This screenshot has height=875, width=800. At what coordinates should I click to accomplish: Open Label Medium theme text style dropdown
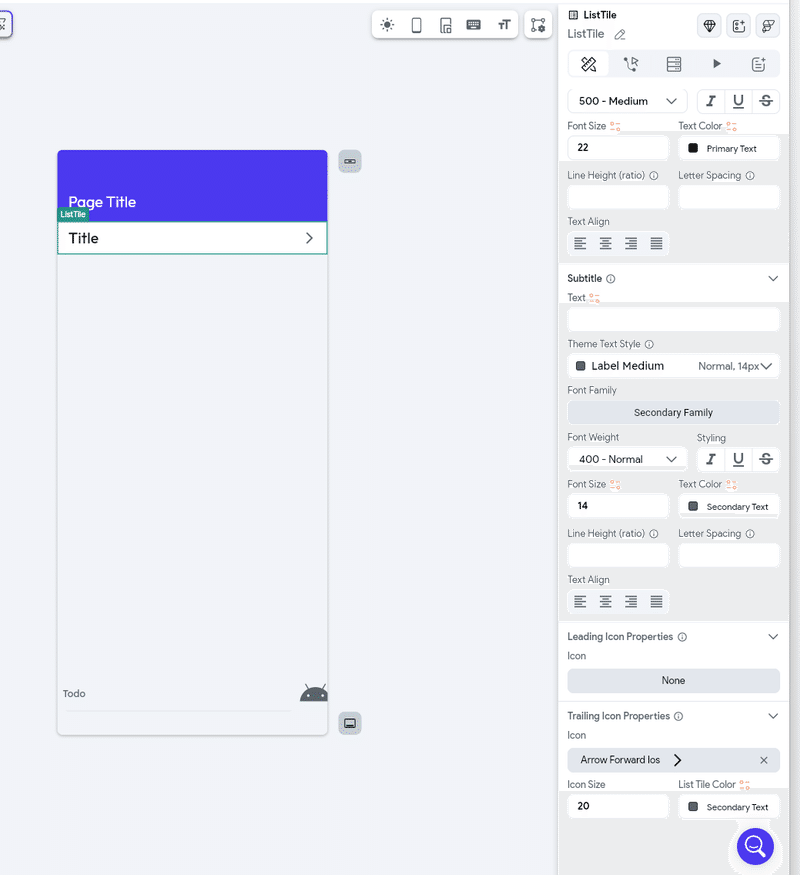click(x=673, y=366)
